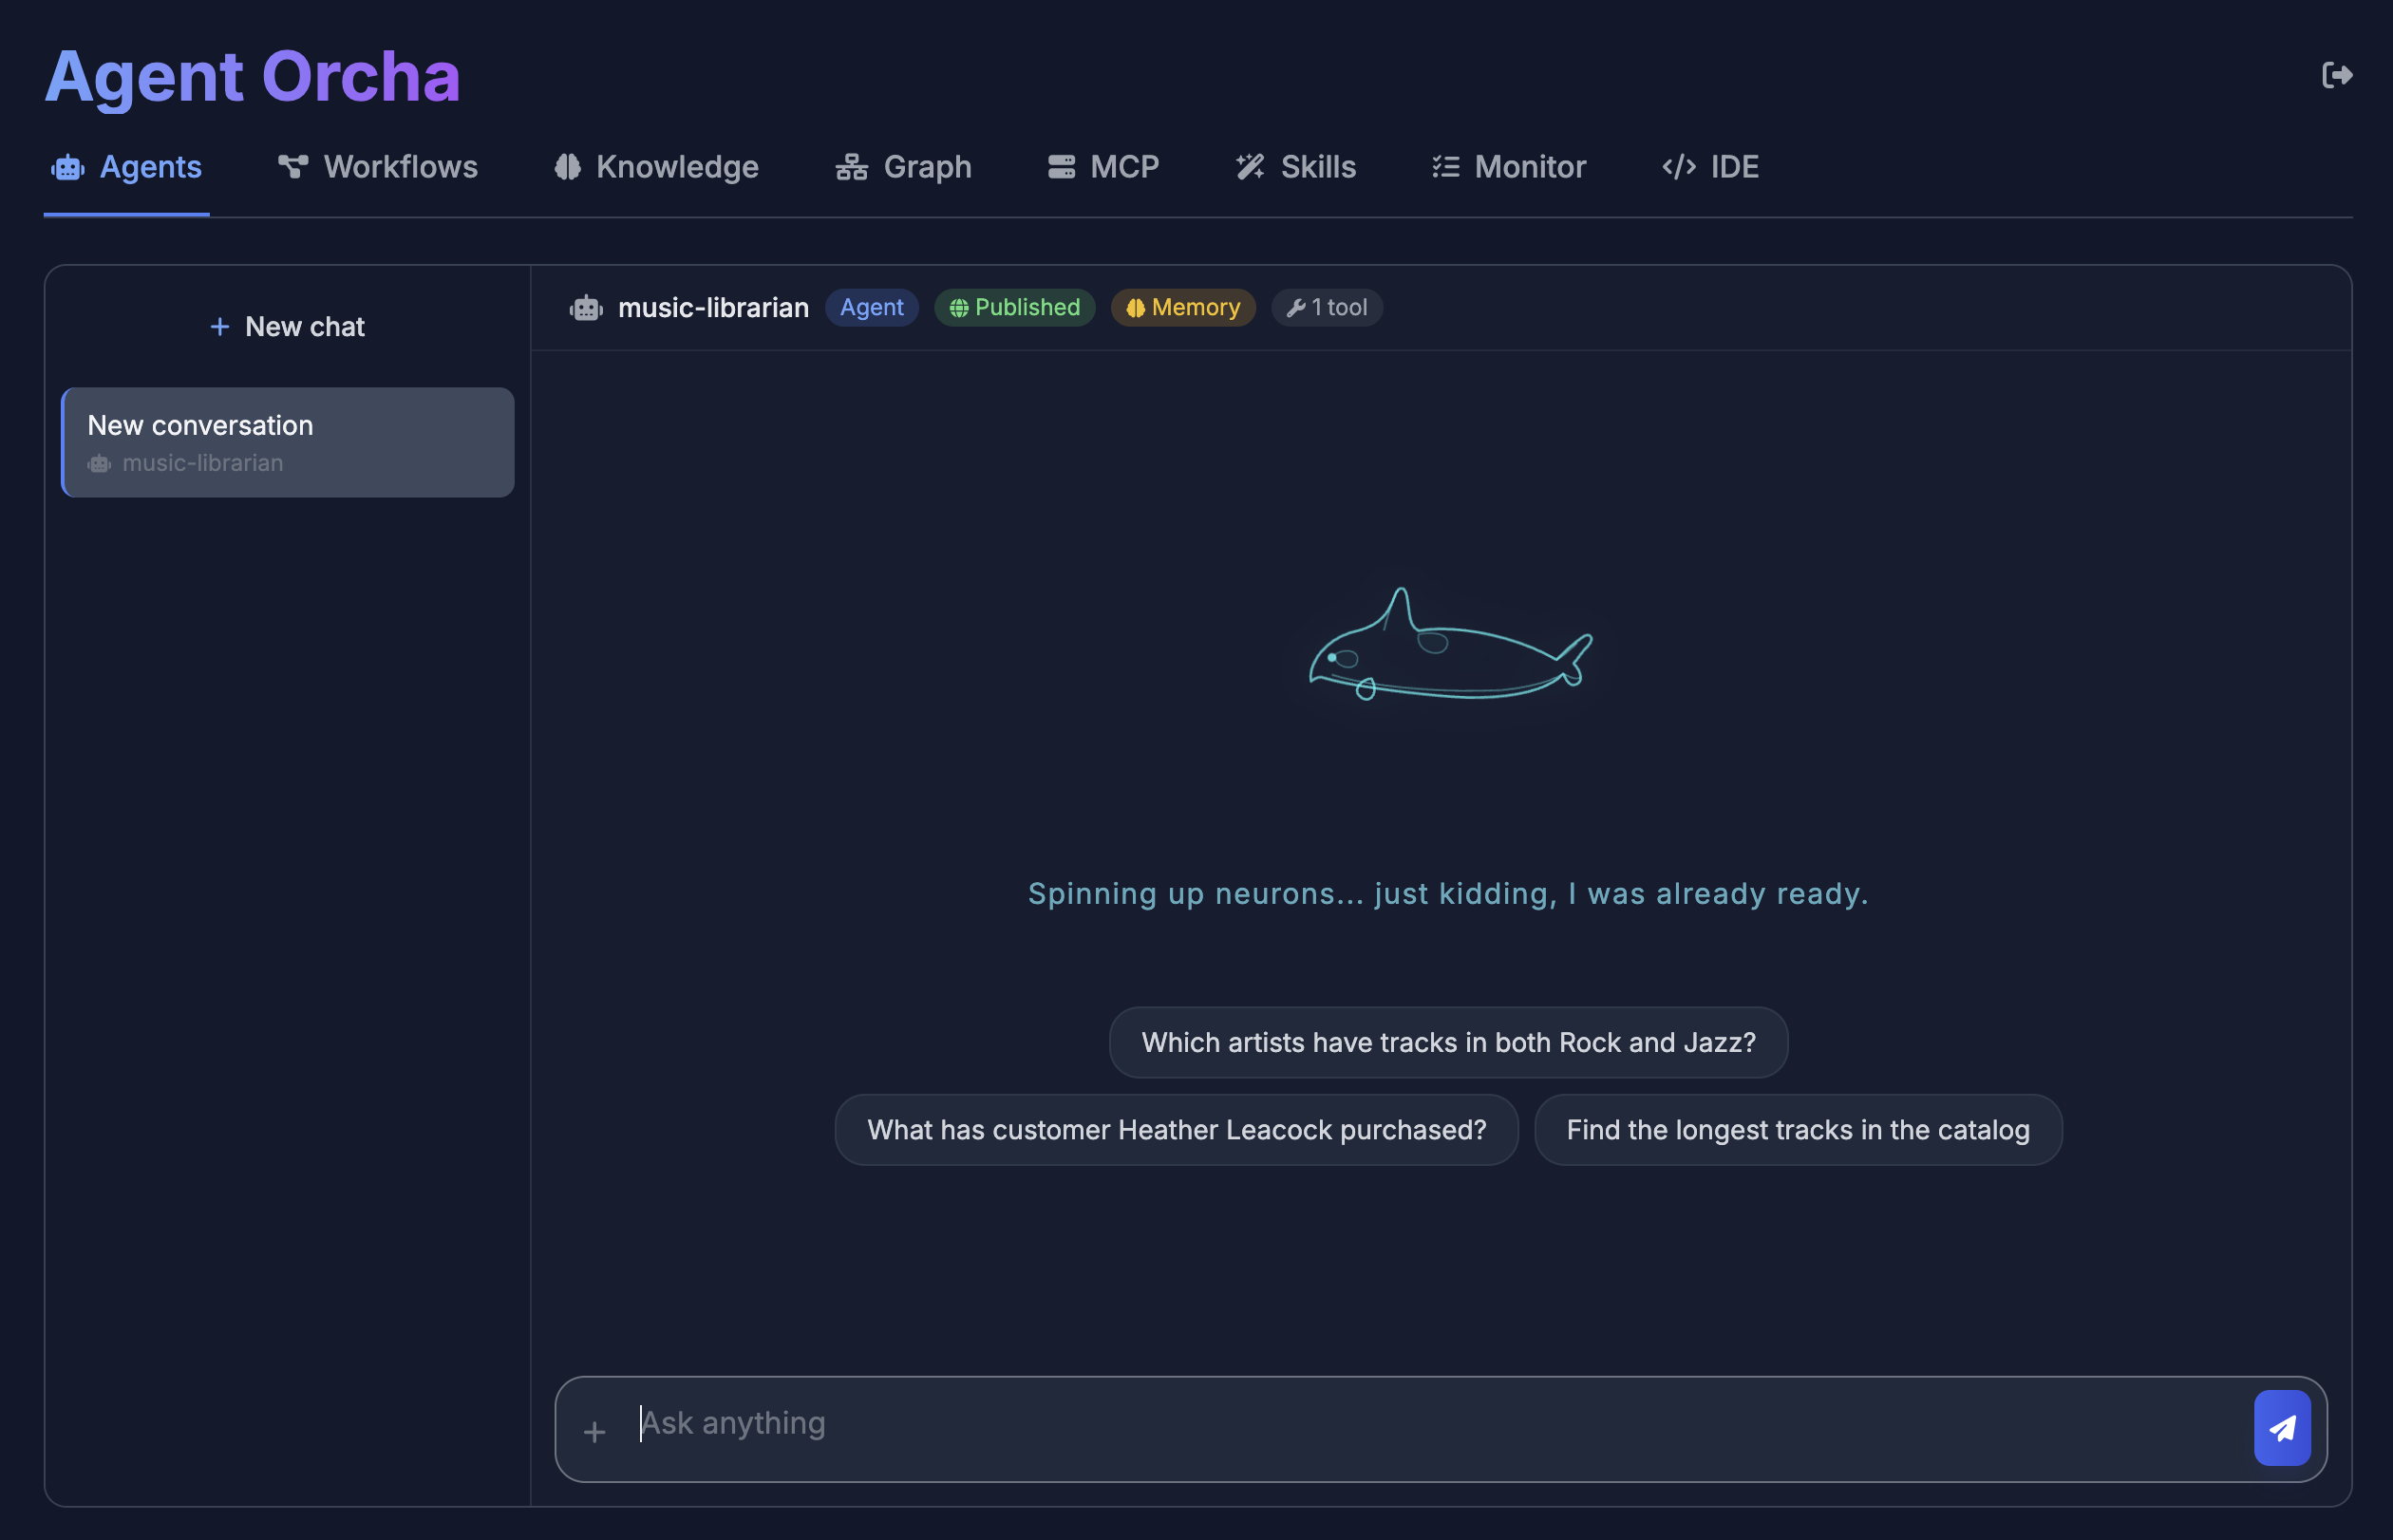Click into the Ask anything input field

pyautogui.click(x=1200, y=1422)
